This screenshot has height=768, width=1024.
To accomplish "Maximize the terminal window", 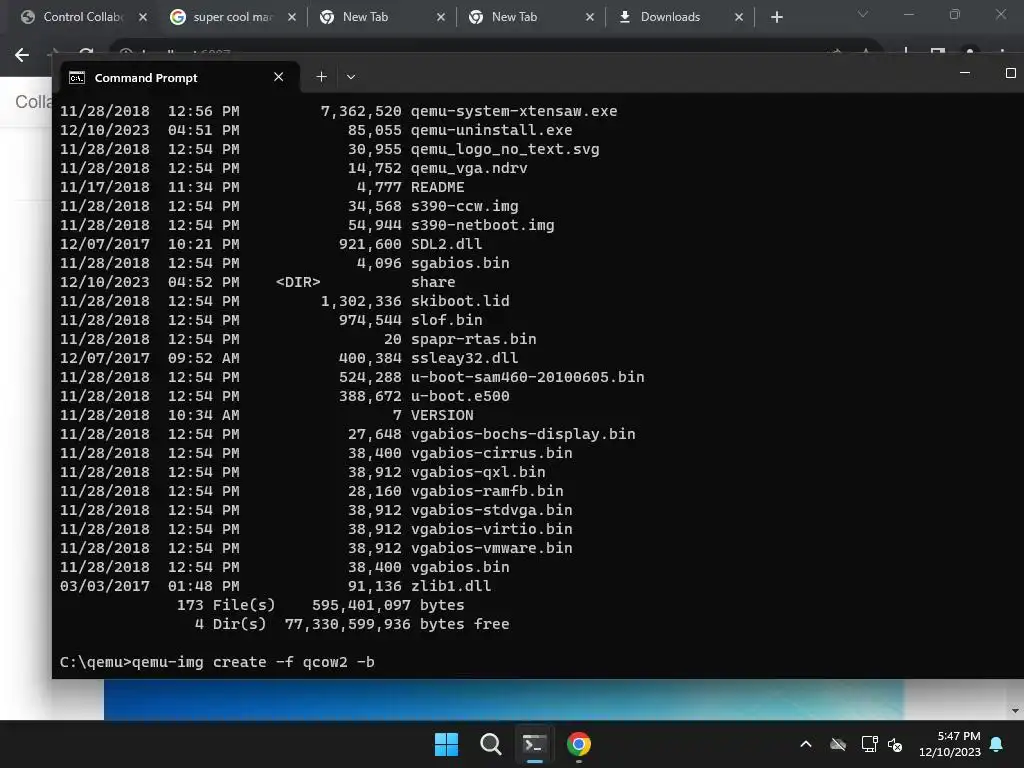I will click(x=1010, y=73).
